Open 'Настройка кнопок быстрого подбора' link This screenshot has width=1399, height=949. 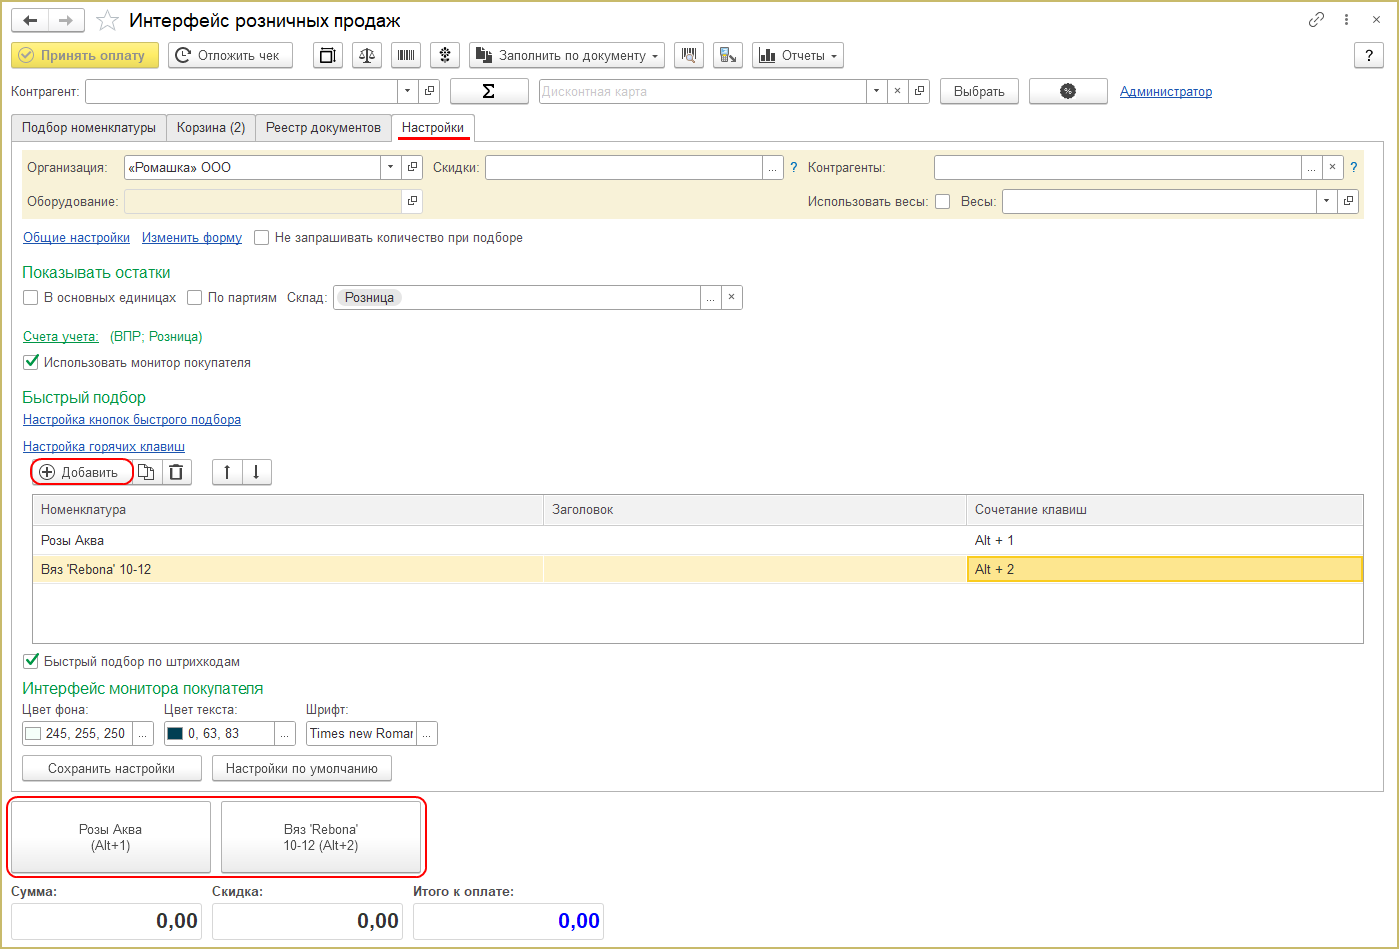[x=132, y=420]
